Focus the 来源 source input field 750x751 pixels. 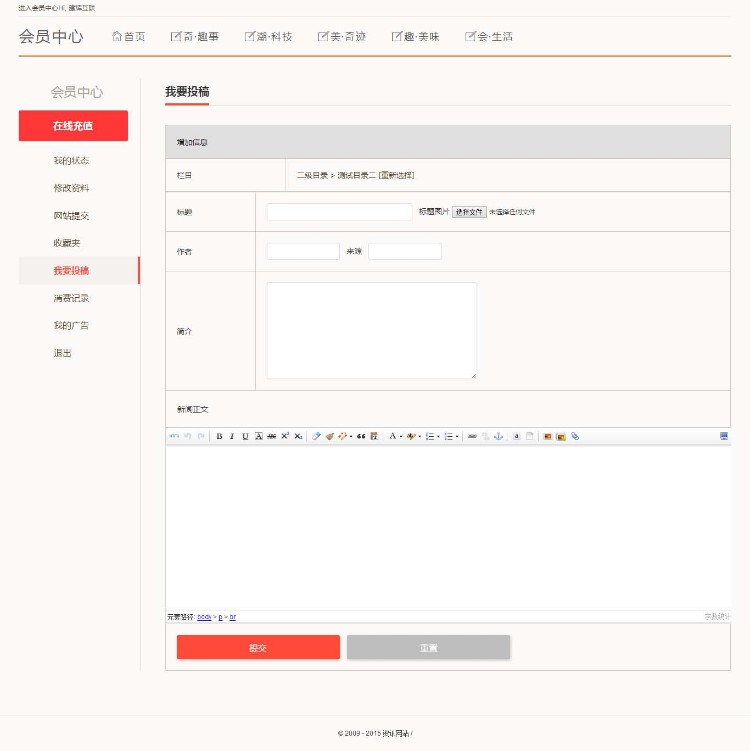click(405, 251)
